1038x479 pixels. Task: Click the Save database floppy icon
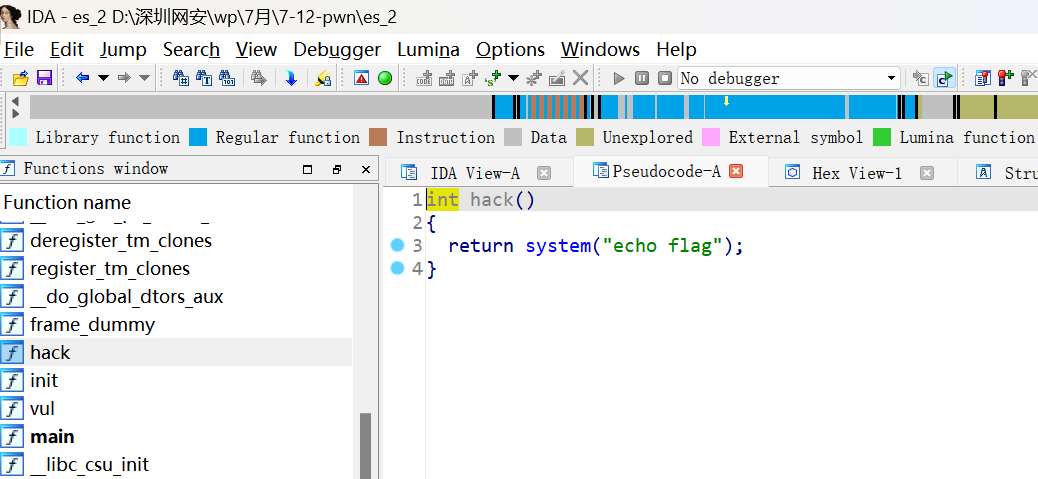tap(44, 78)
